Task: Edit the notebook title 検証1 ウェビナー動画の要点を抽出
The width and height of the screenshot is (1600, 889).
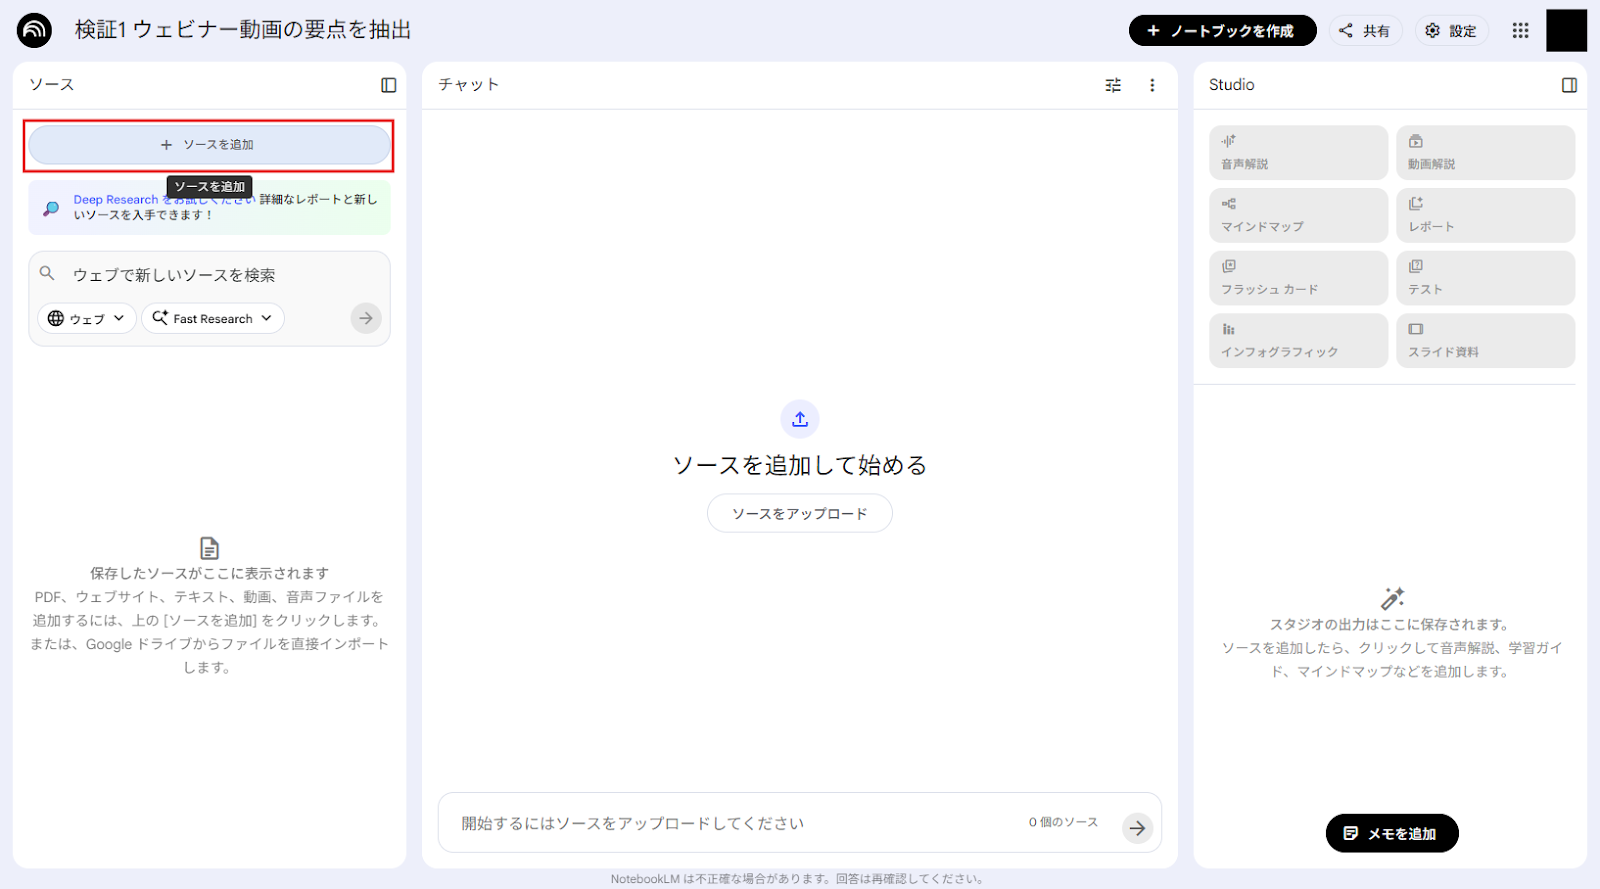Action: (243, 30)
